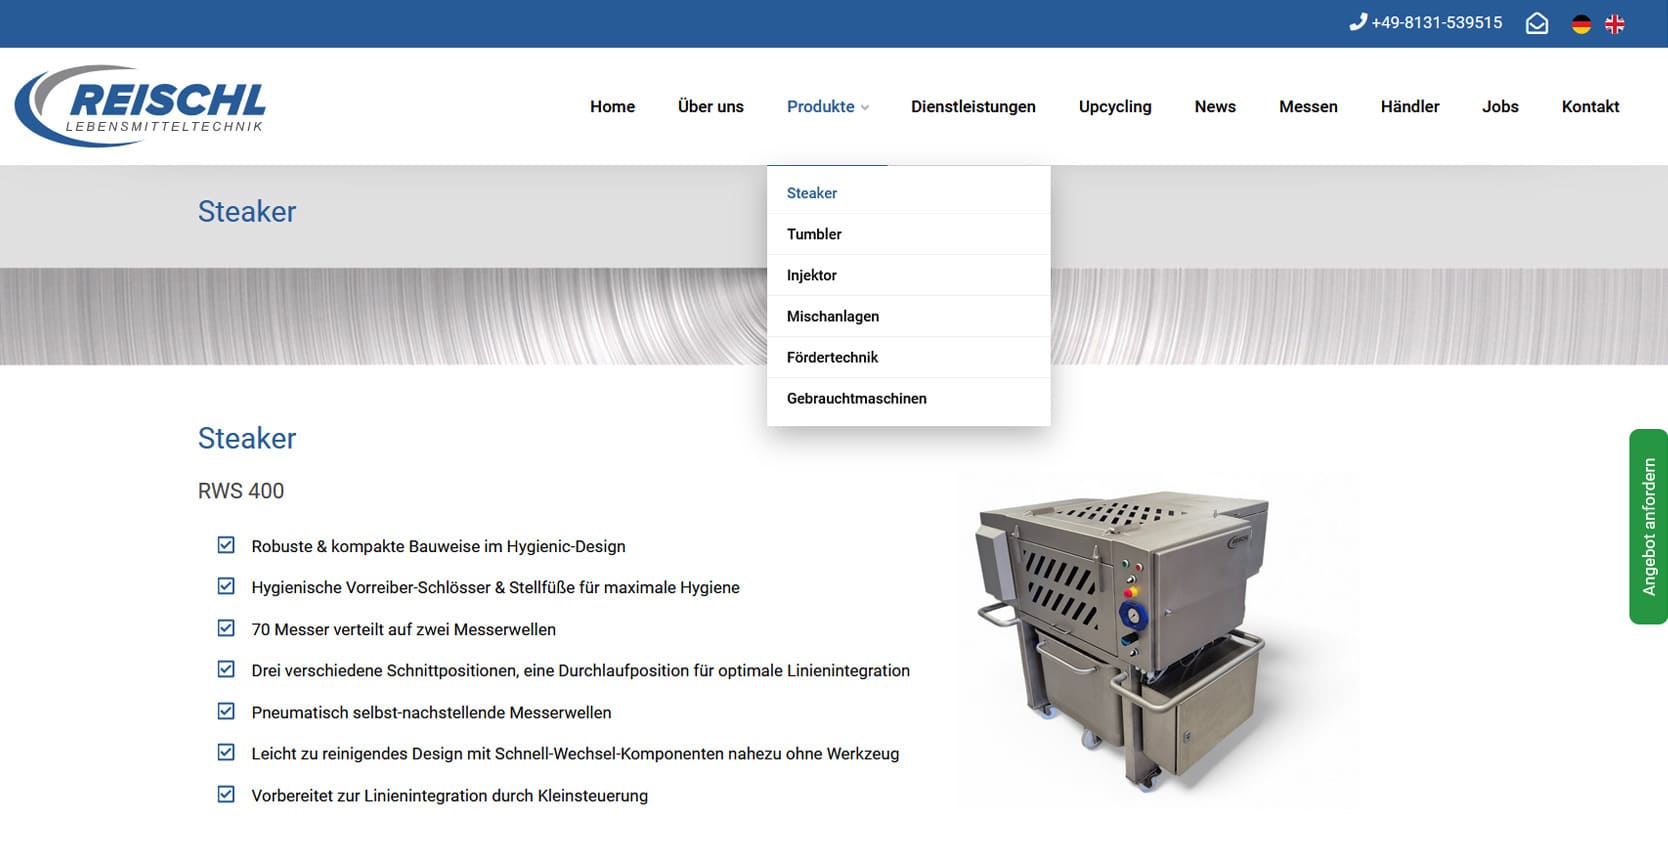Click checkmark icon beside 70 Messer

coord(226,628)
